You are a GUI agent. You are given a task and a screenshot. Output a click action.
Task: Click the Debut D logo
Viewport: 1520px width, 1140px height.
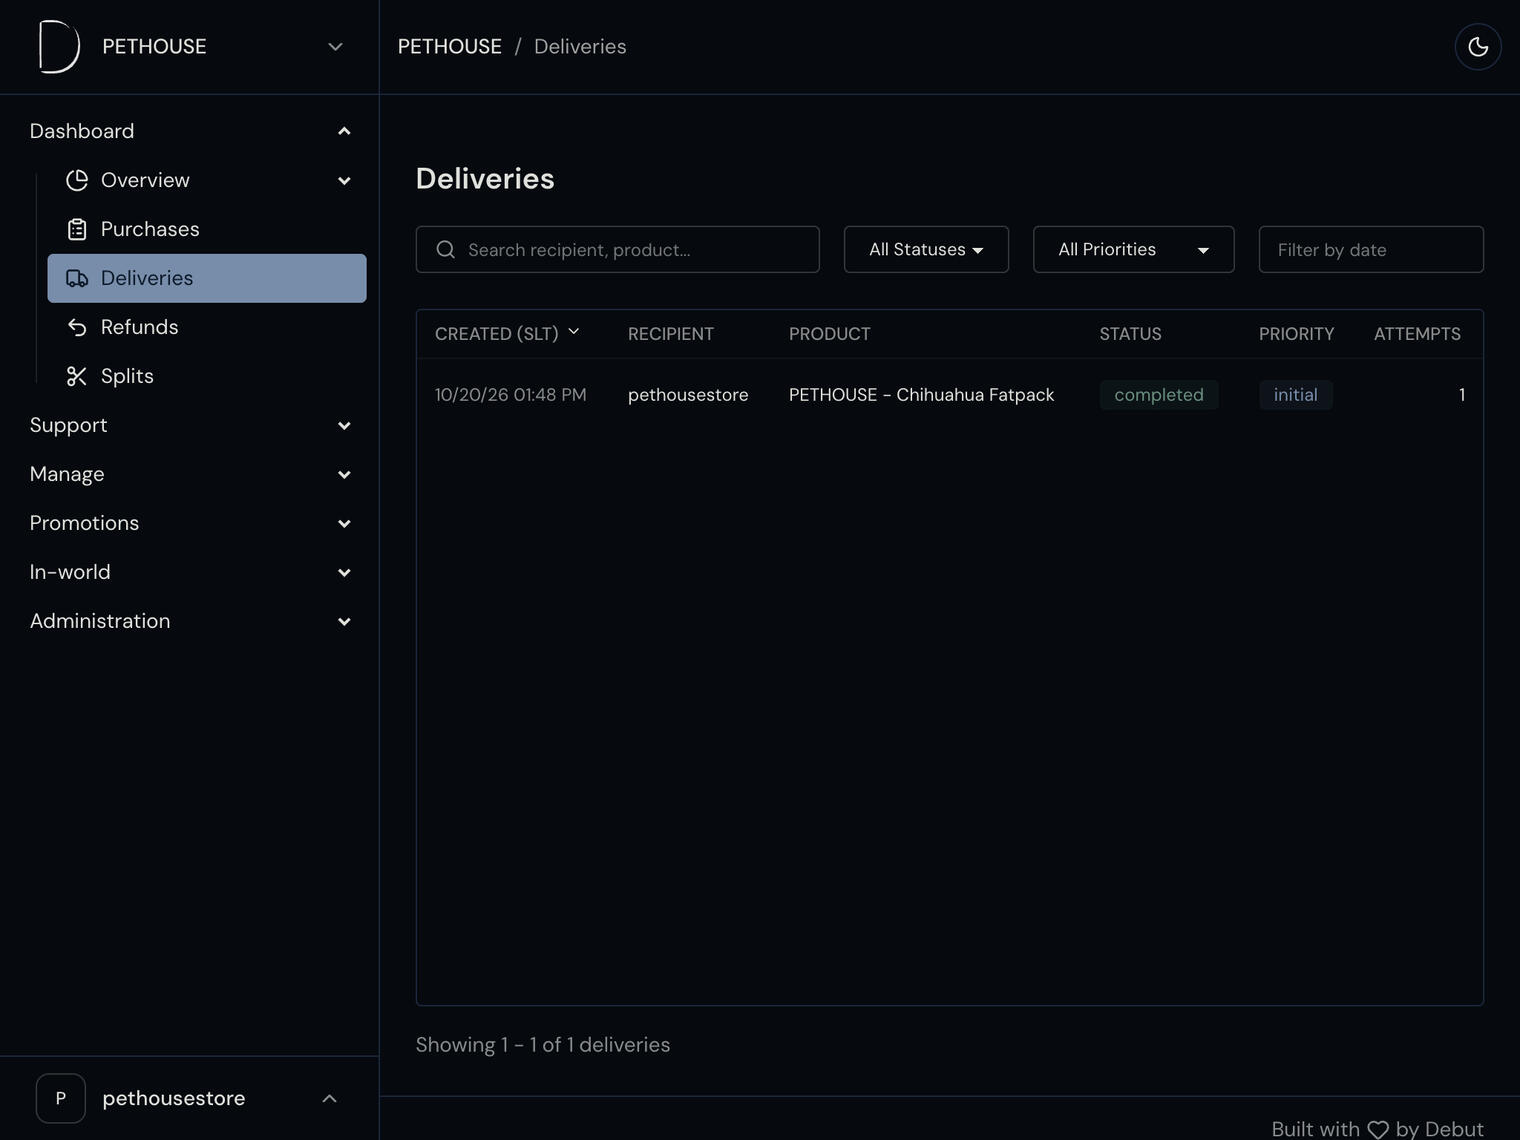59,47
